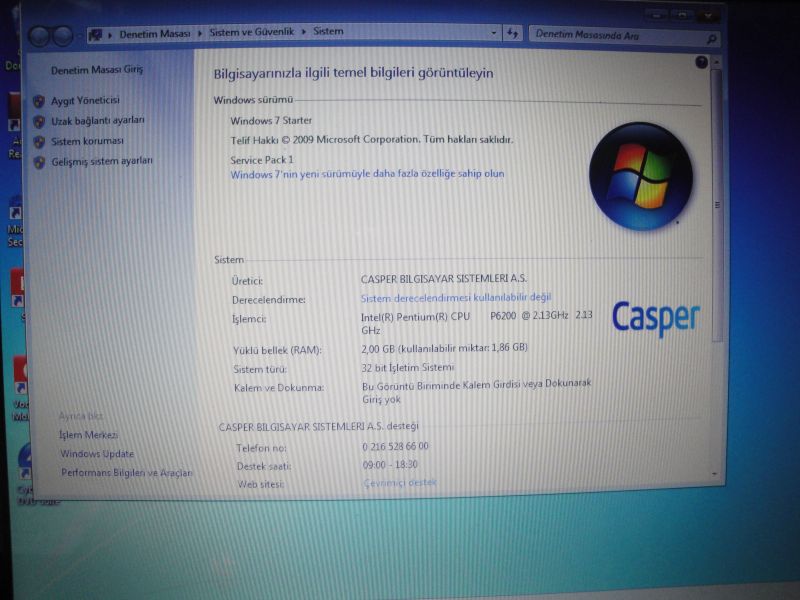Click the 2,00 GB installed memory value
Viewport: 800px width, 600px height.
[444, 348]
